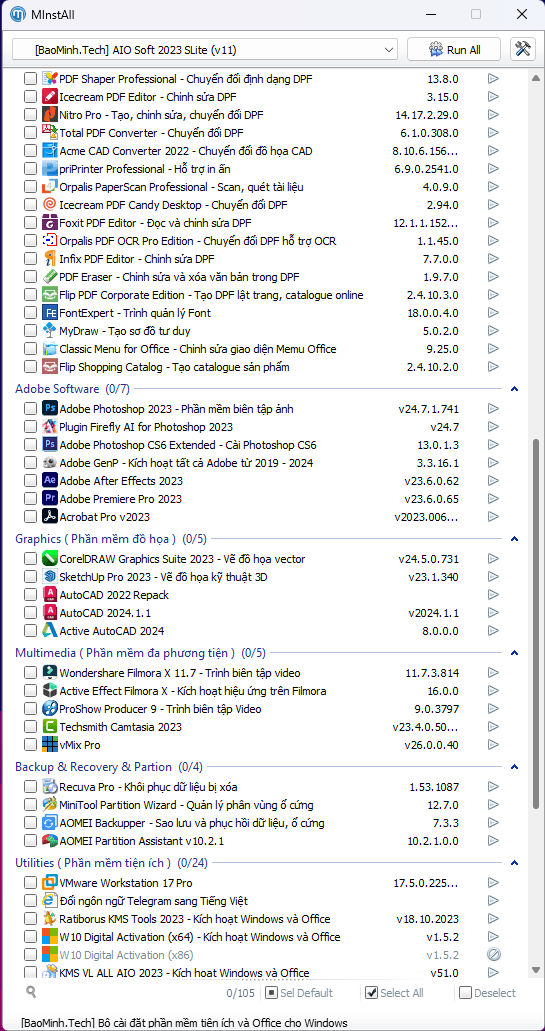Select the Active Effect Filmora X row
Screen dimensions: 545x1031
(263, 691)
